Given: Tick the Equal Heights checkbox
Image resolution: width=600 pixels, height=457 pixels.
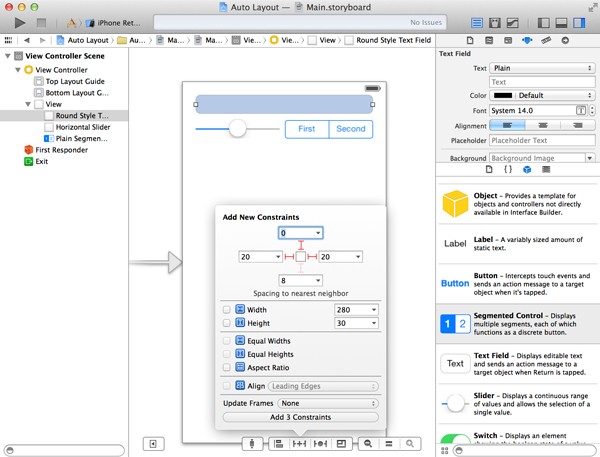Looking at the screenshot, I should pyautogui.click(x=227, y=354).
